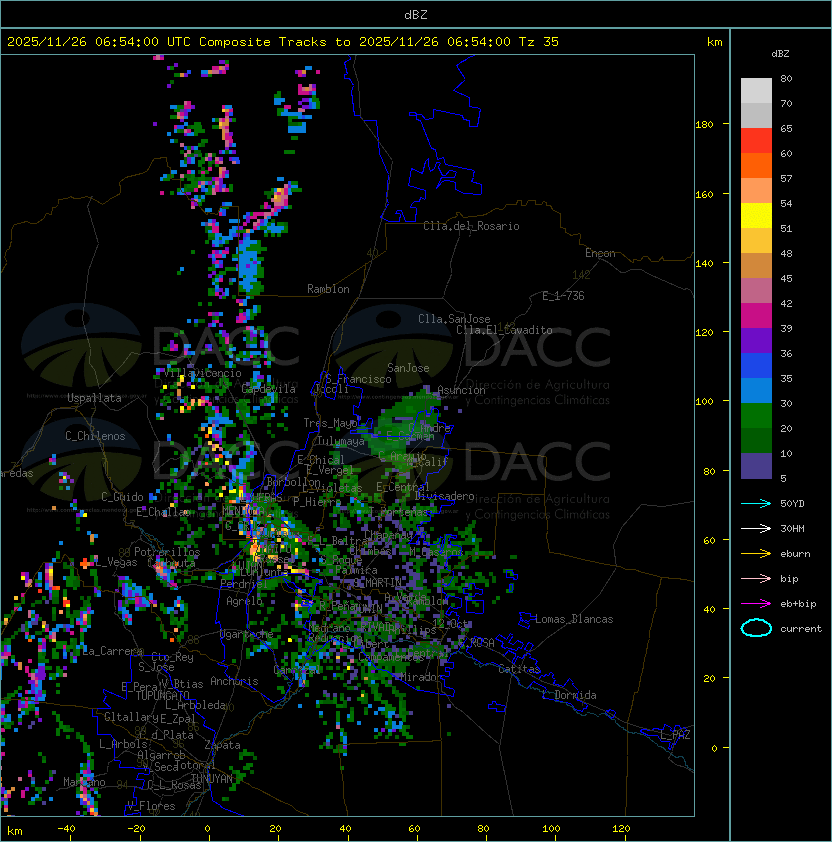Click the 'km' label at bottom left
This screenshot has width=832, height=842.
pos(15,831)
